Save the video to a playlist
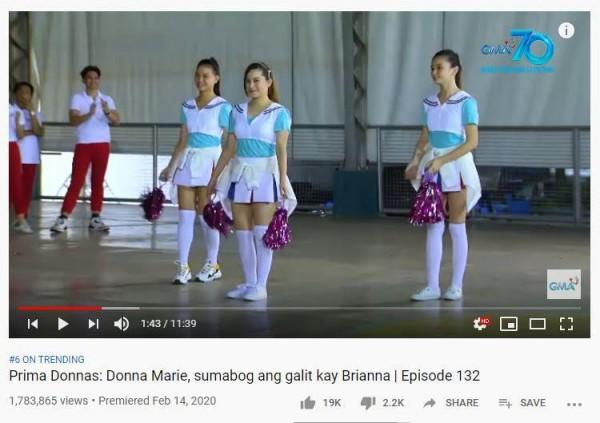 coord(522,403)
